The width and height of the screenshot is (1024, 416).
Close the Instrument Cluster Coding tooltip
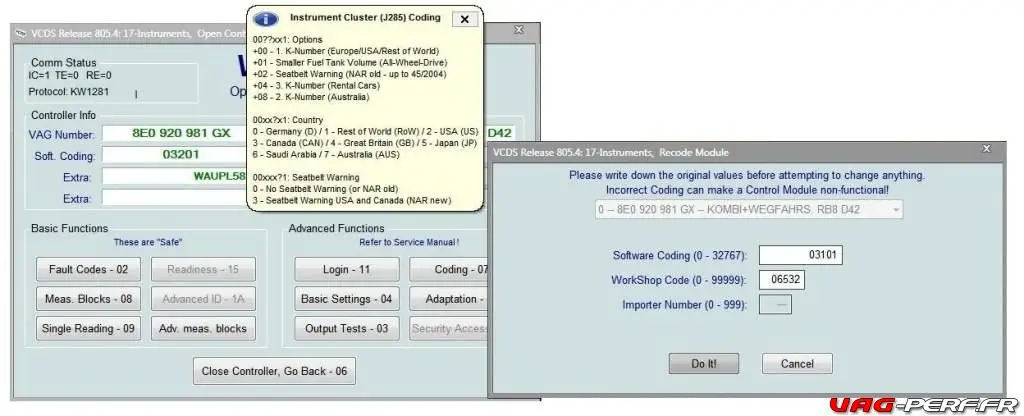coord(464,19)
